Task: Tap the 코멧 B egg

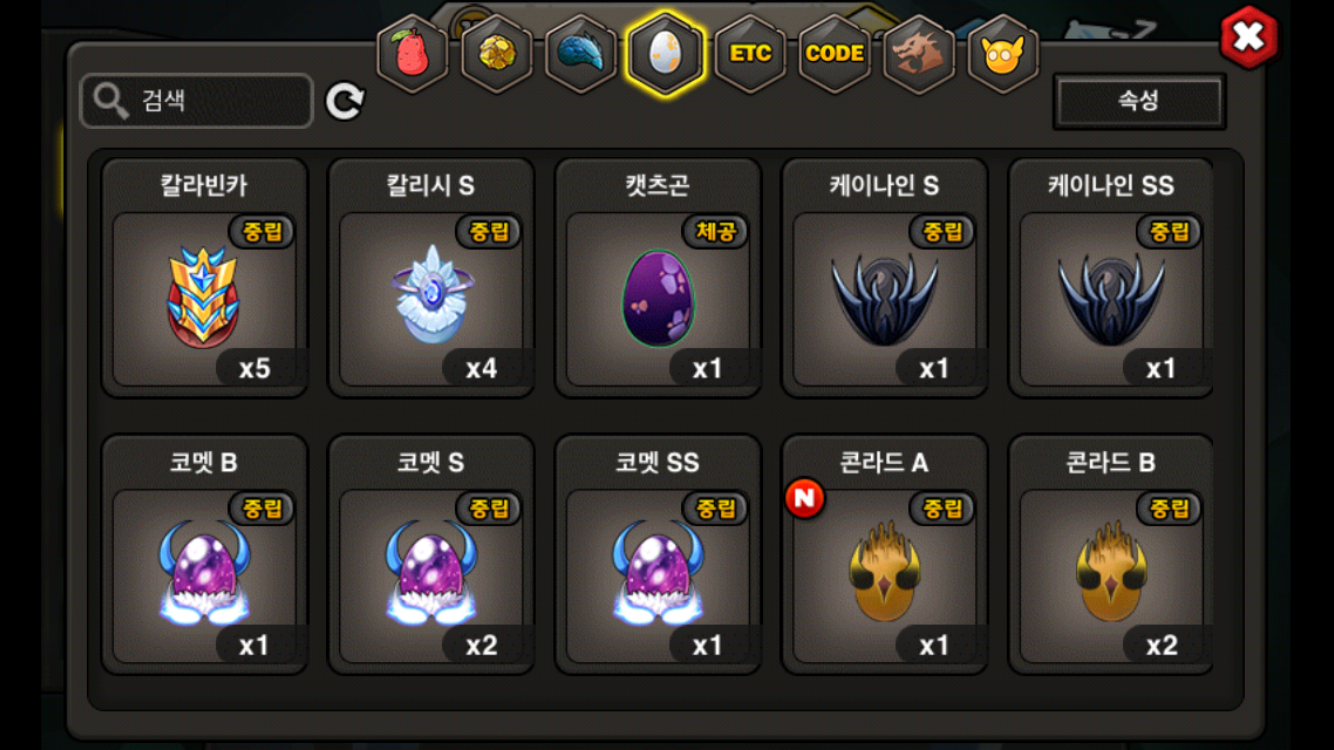Action: pyautogui.click(x=204, y=554)
